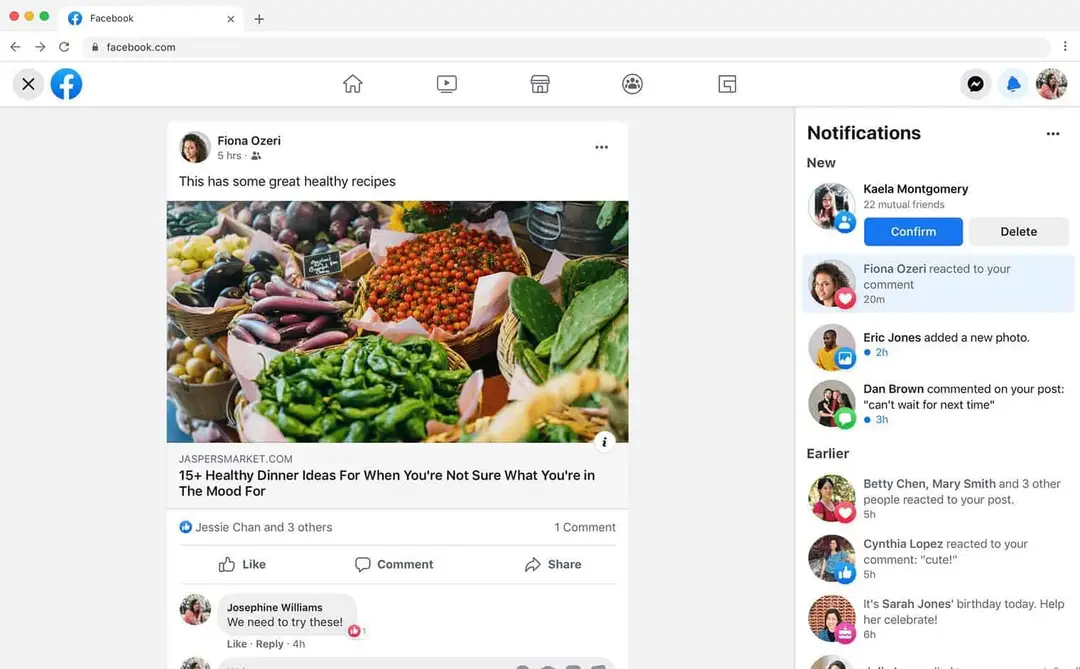Open Messenger chat icon
1080x669 pixels.
[x=975, y=84]
